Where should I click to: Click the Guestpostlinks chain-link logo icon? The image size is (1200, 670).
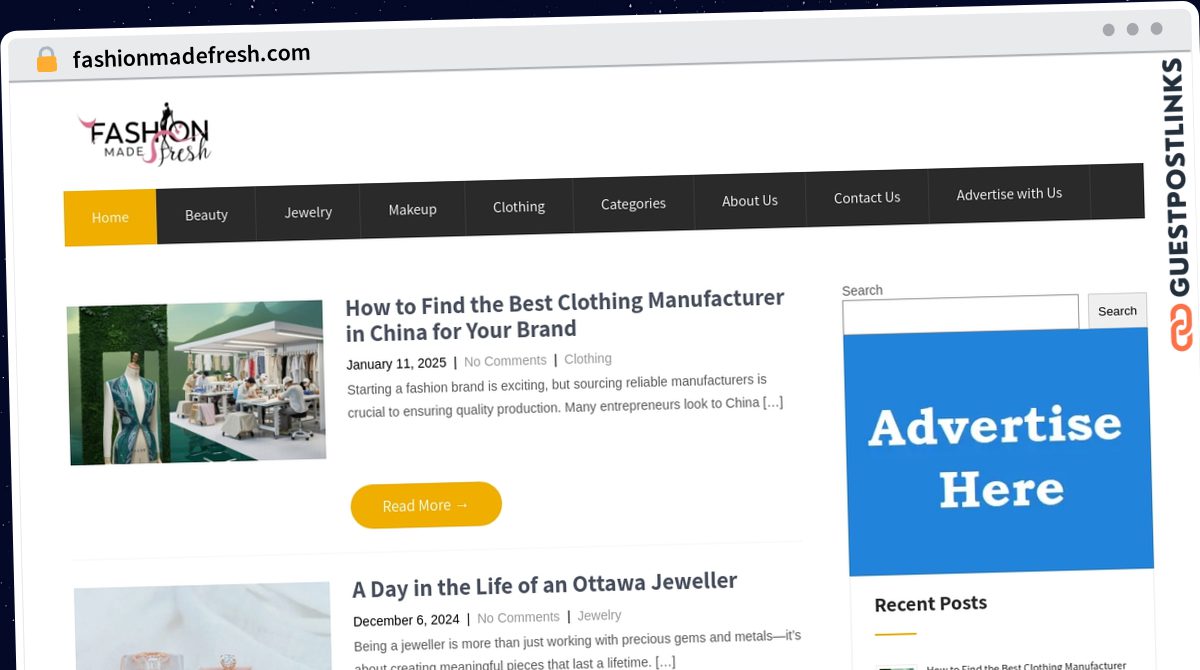point(1181,329)
